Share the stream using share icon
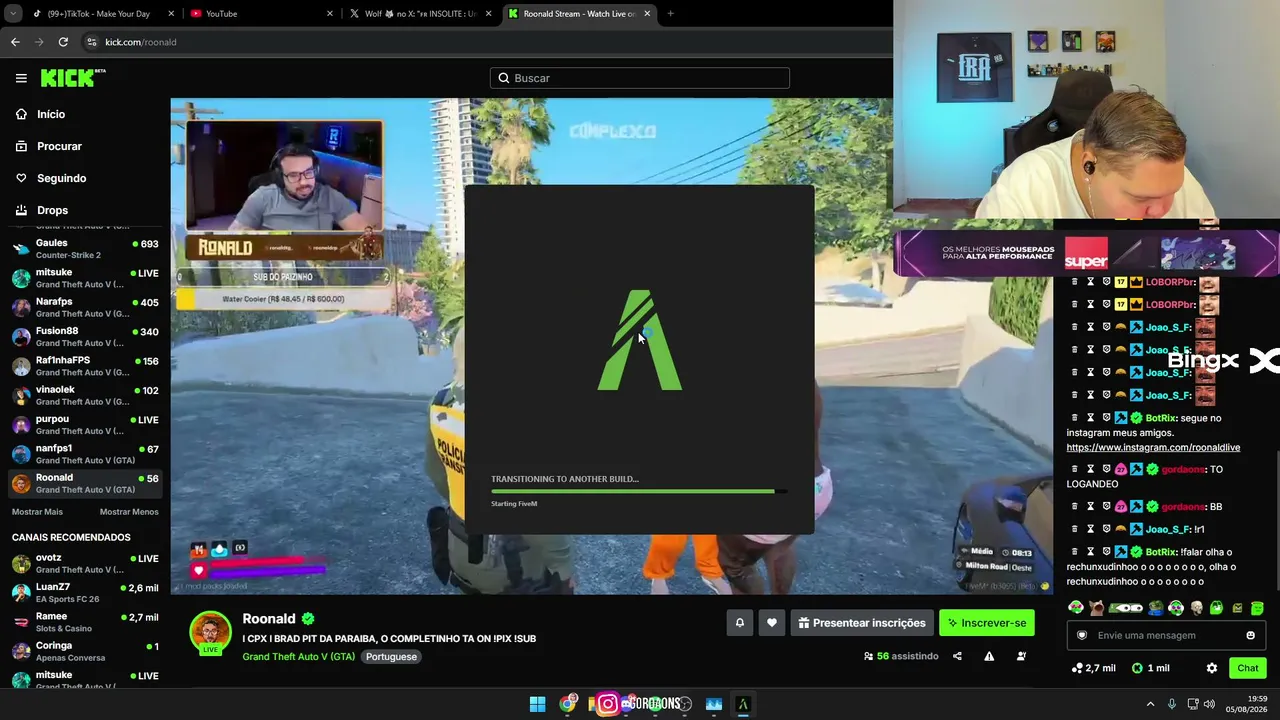This screenshot has width=1280, height=720. [x=957, y=656]
